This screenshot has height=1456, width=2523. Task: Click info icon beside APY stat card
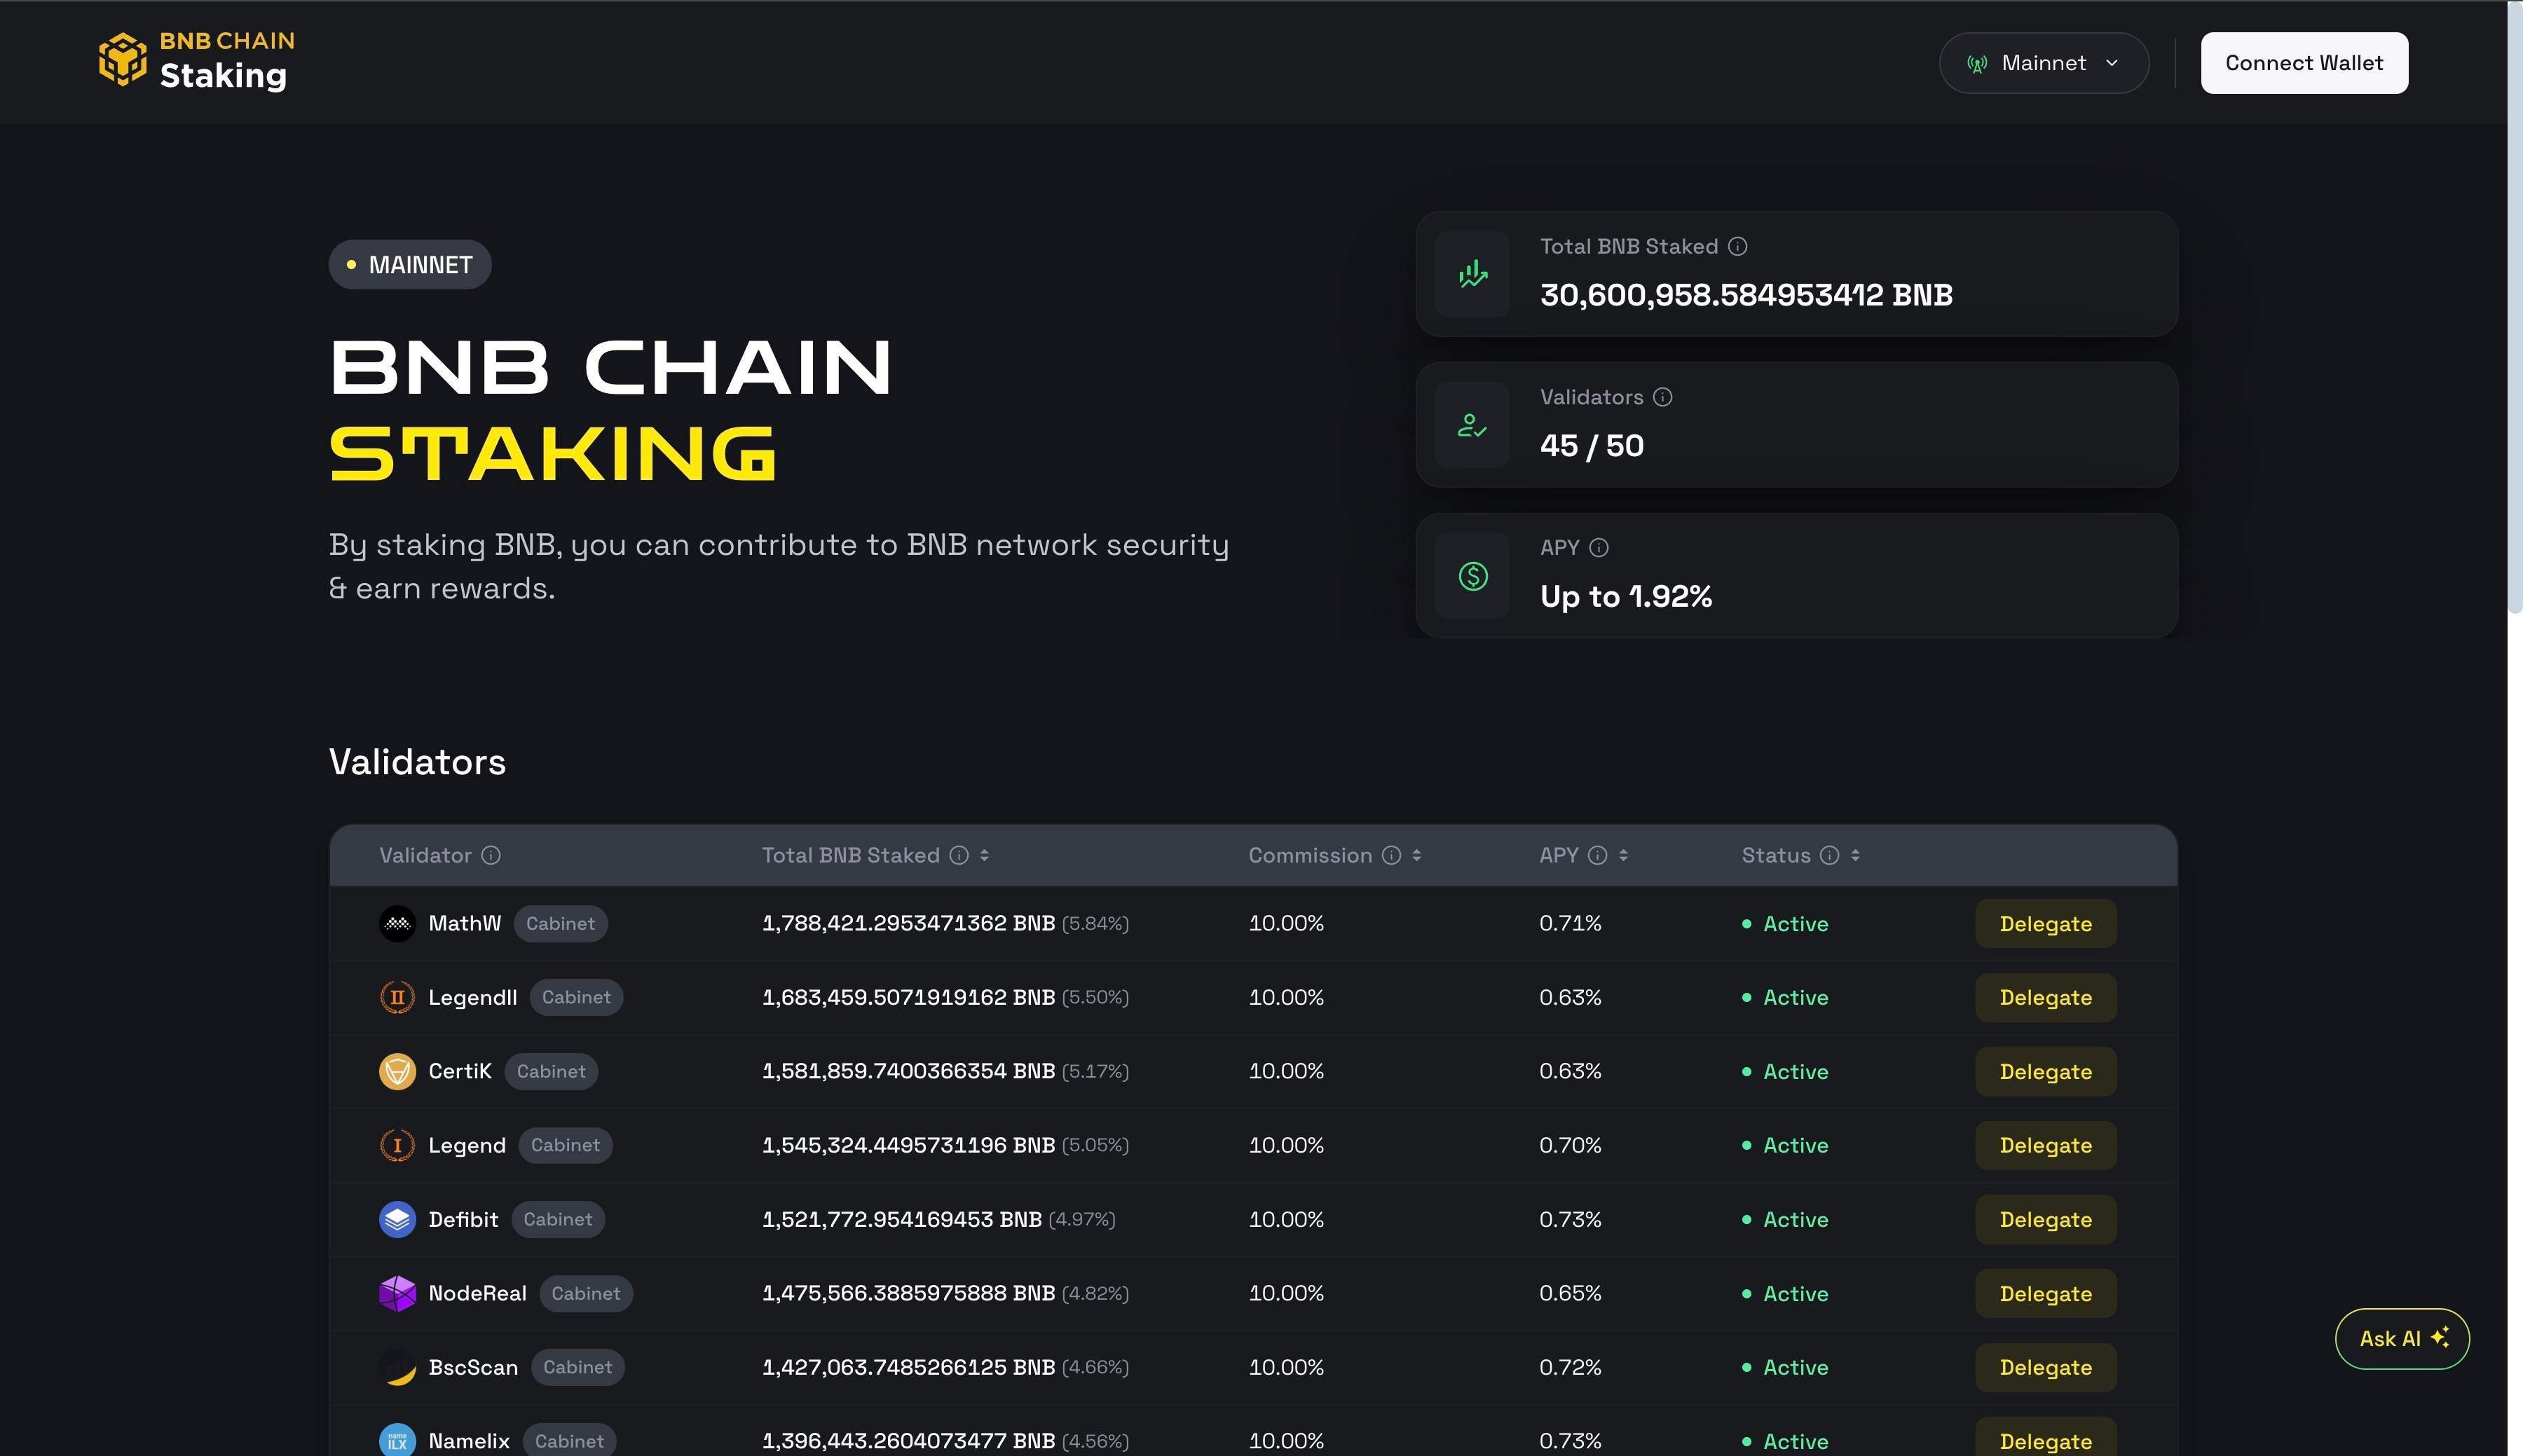(x=1598, y=548)
